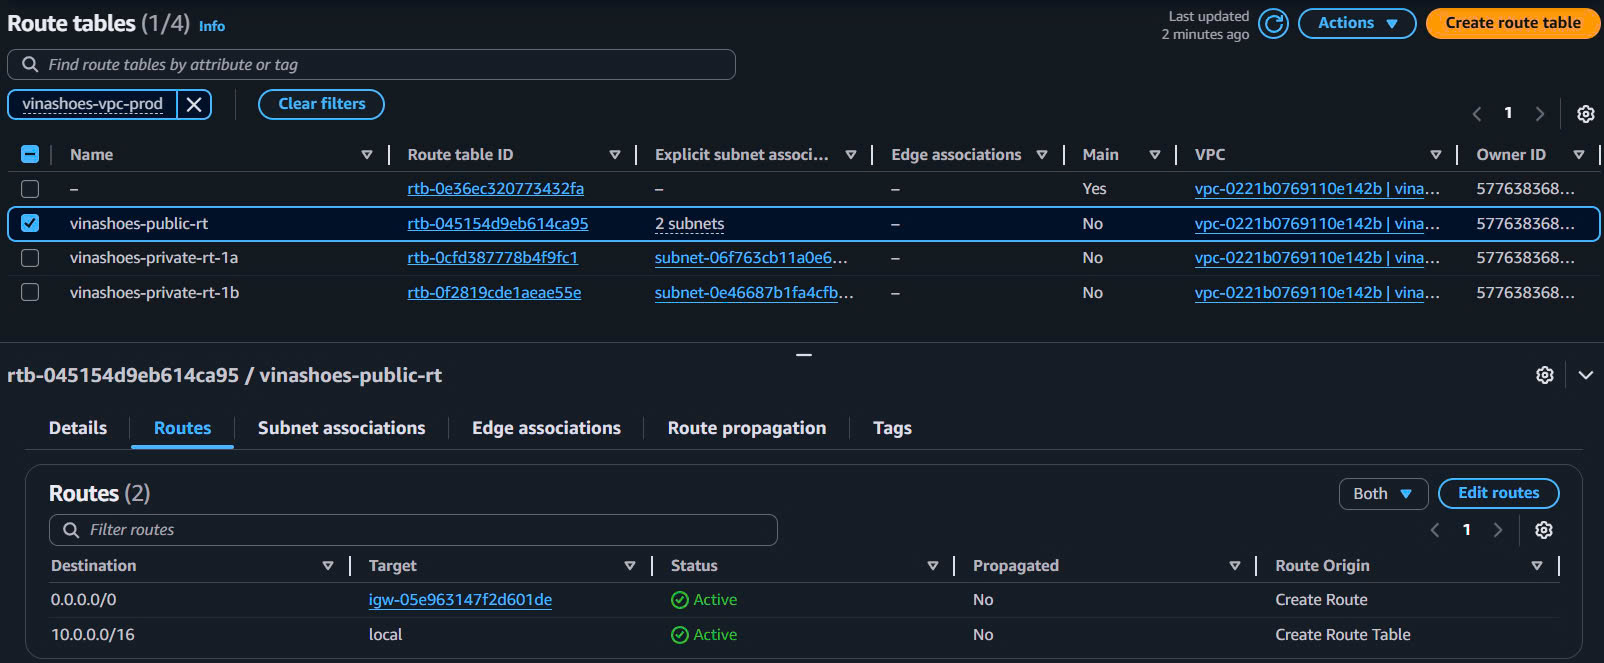Expand the Both routes filter dropdown
1604x663 pixels.
pos(1382,494)
